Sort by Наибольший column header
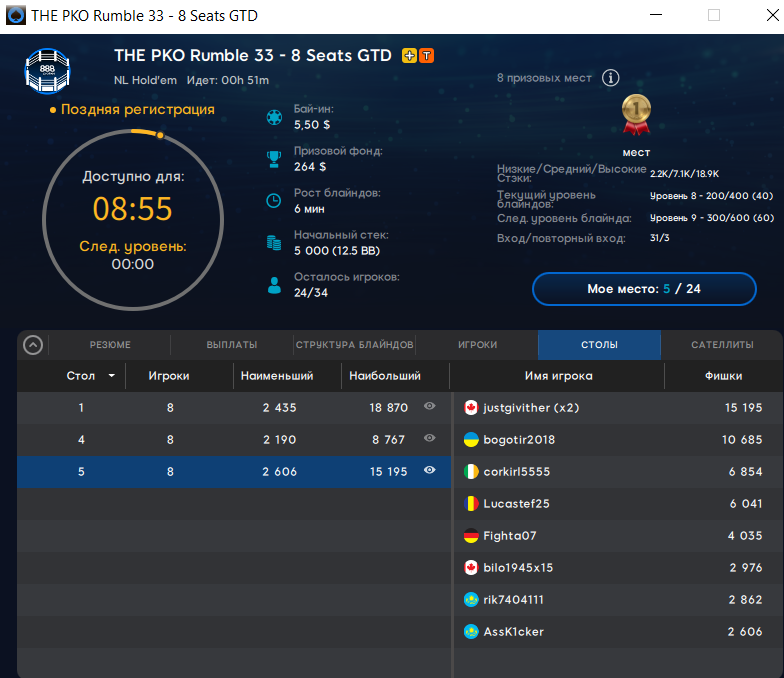Image resolution: width=784 pixels, height=678 pixels. point(385,376)
